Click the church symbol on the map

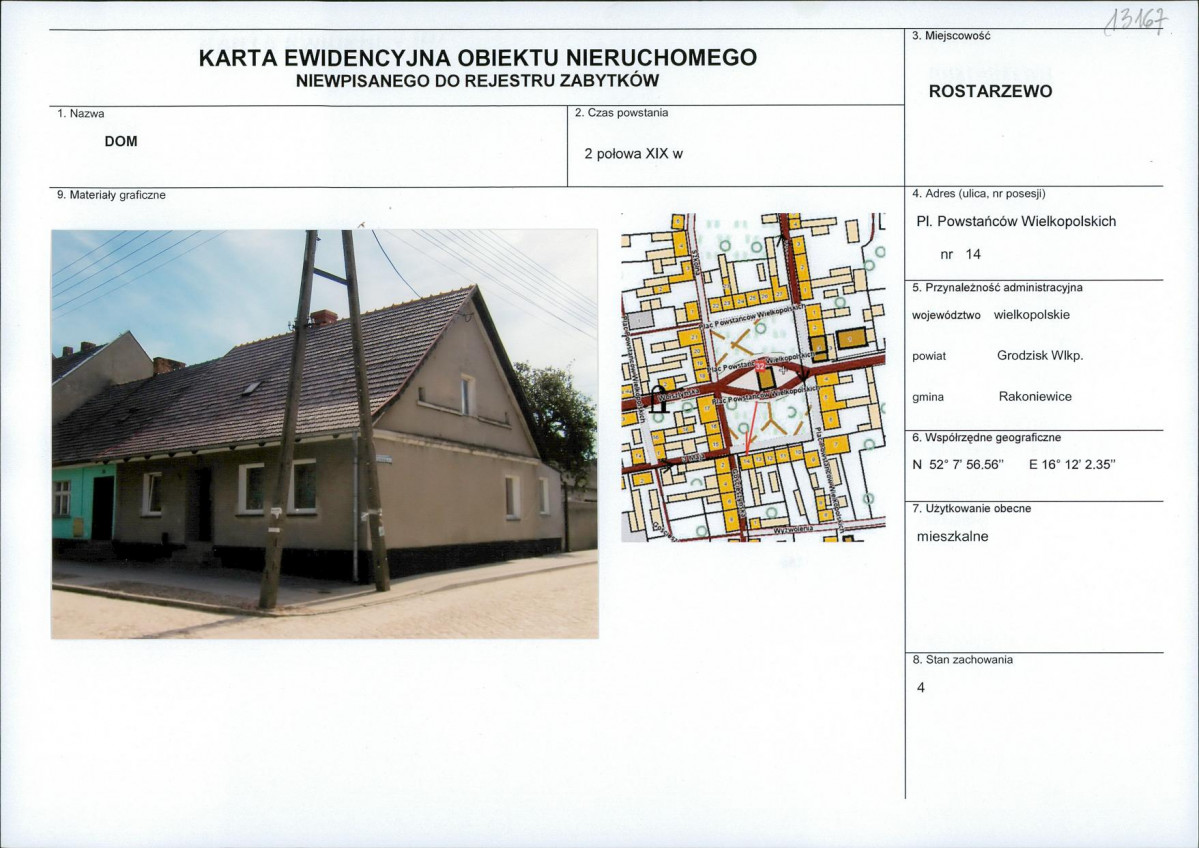[x=658, y=399]
